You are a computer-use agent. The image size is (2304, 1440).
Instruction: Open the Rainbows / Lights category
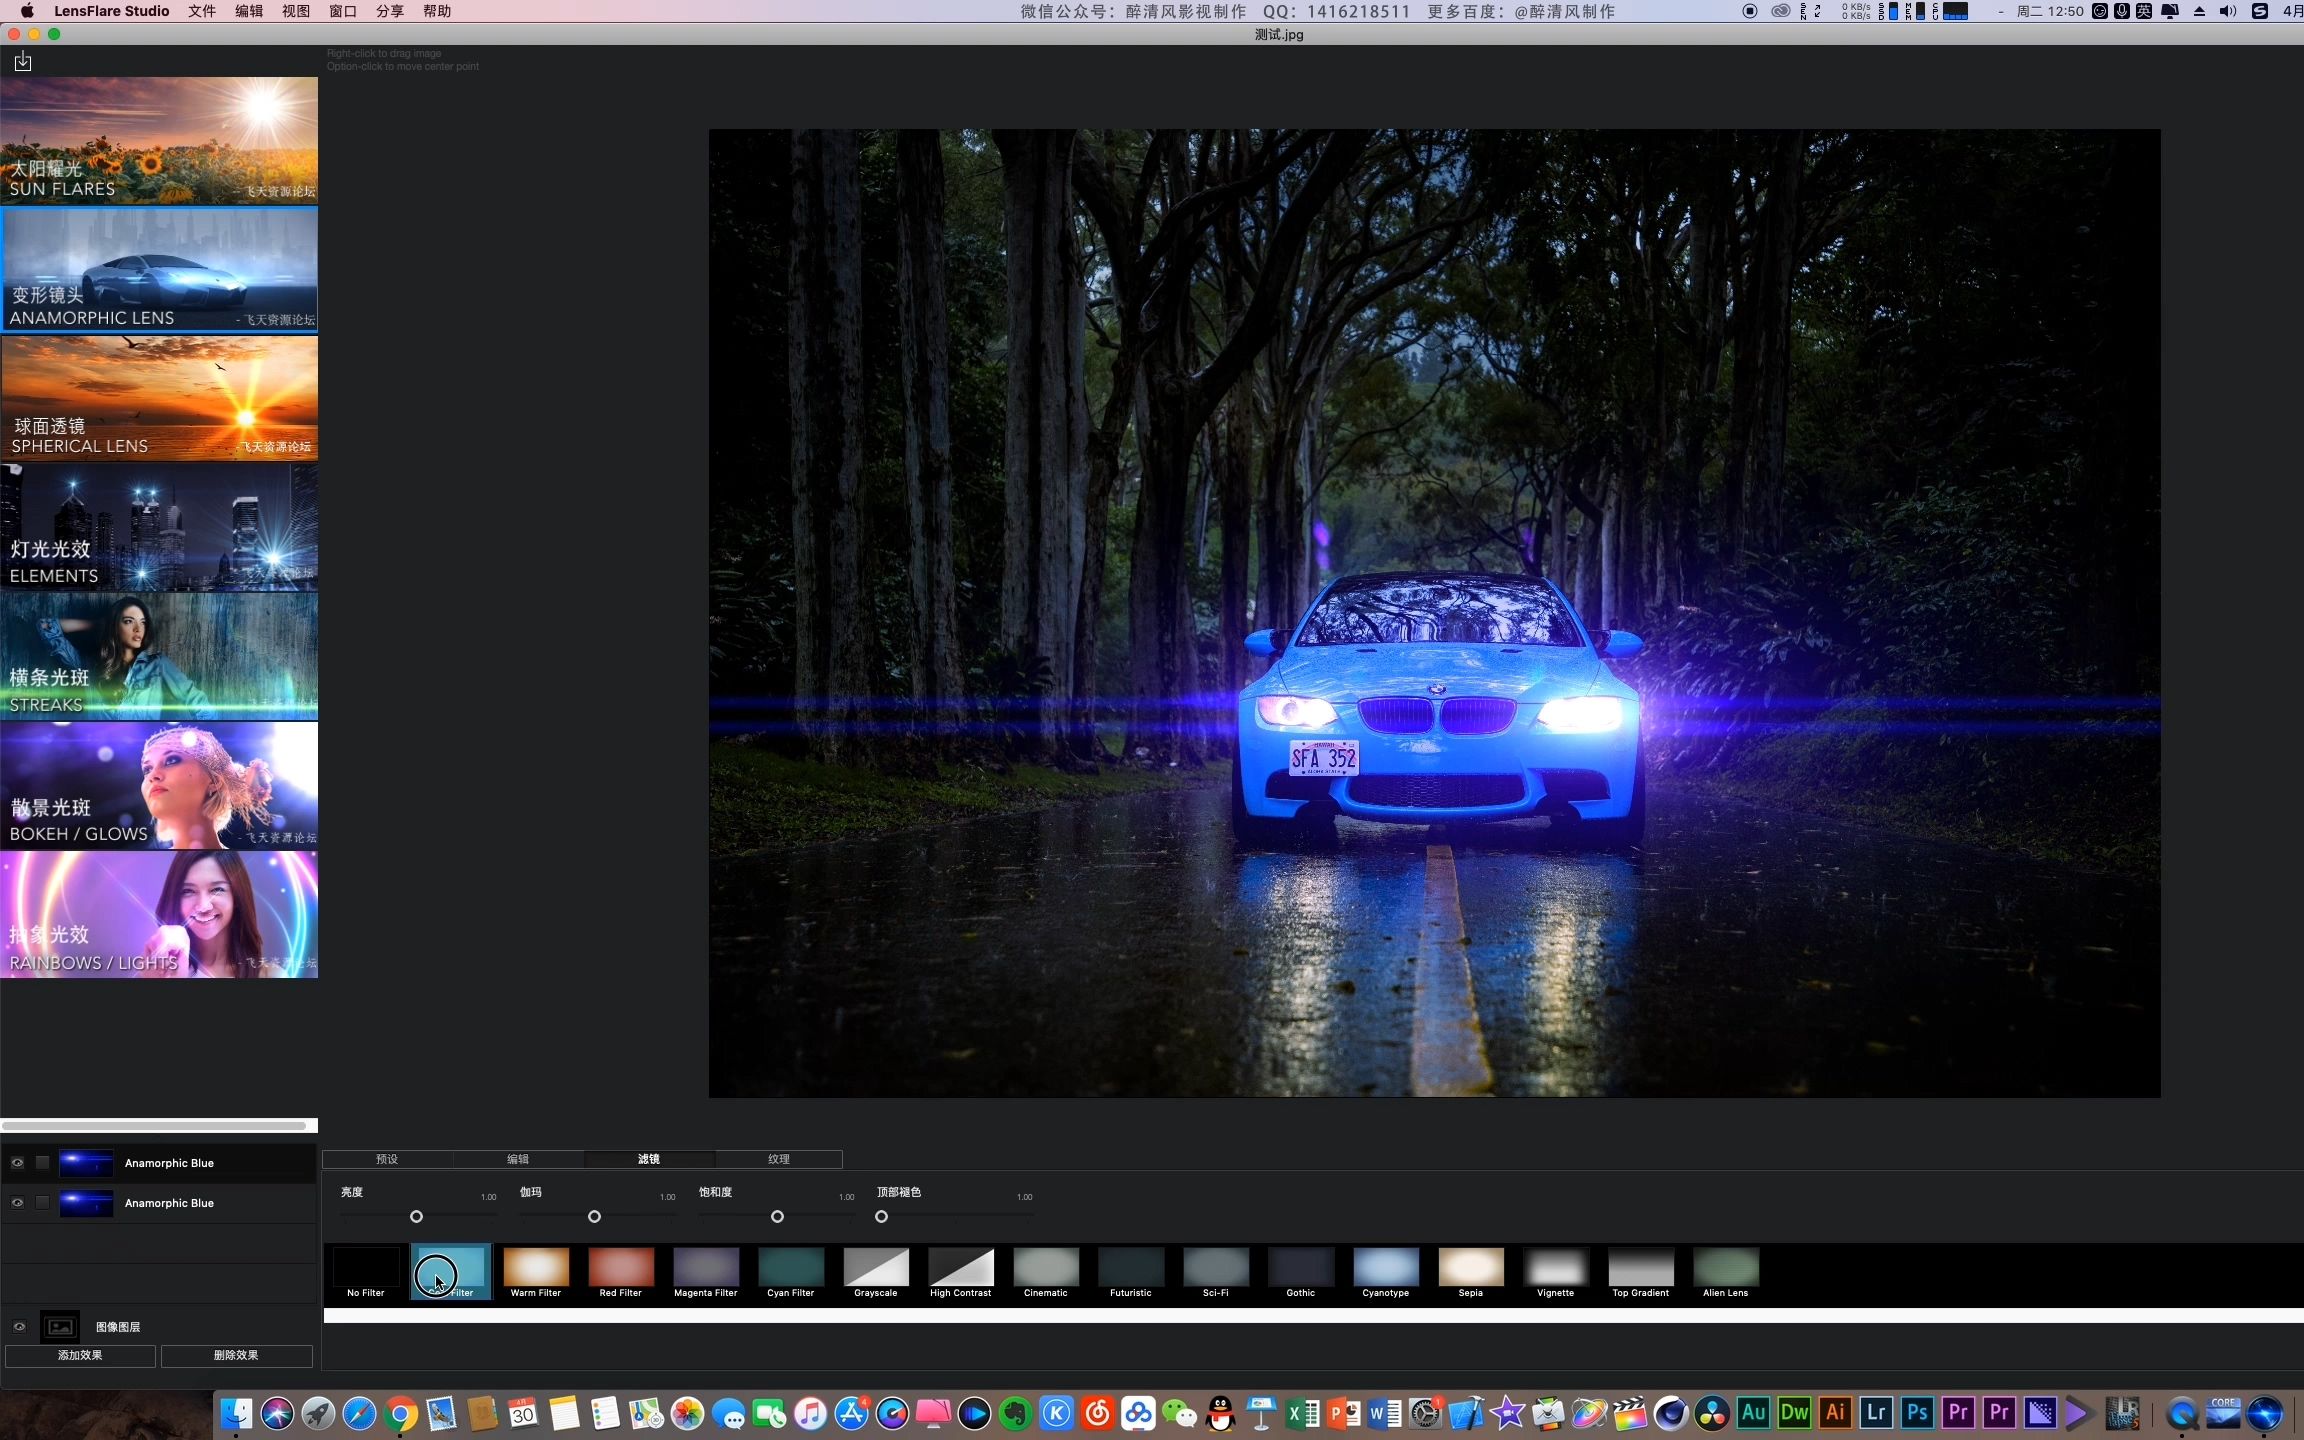(159, 914)
